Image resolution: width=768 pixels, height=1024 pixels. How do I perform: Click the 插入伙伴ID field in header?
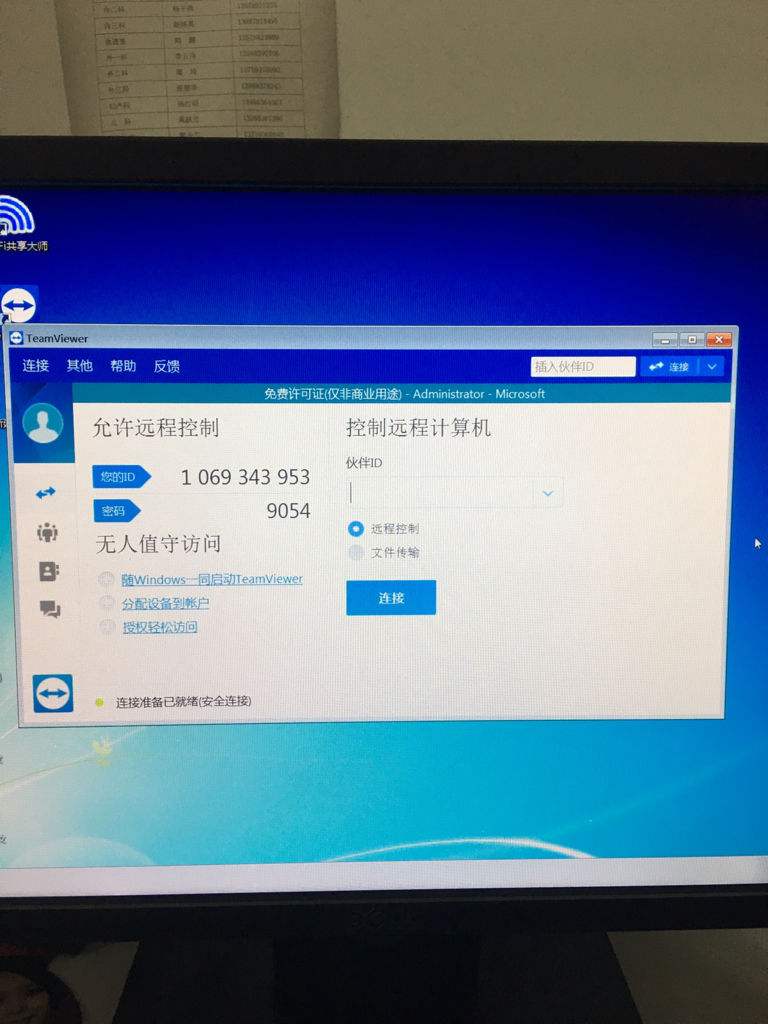pyautogui.click(x=583, y=366)
